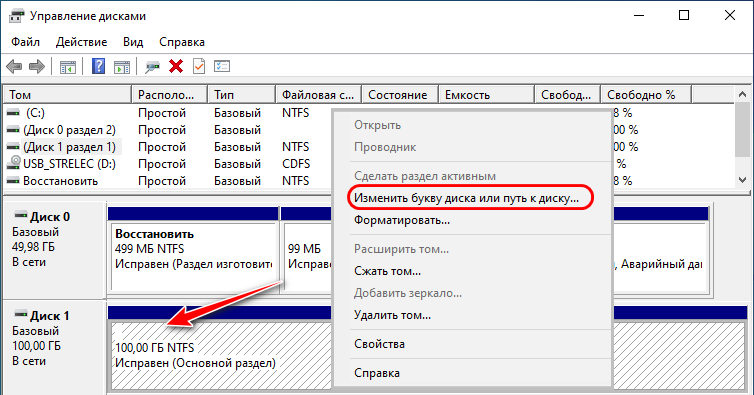Viewport: 754px width, 395px height.
Task: Click the CD icon of USB_STRELEC (D:)
Action: pos(13,163)
